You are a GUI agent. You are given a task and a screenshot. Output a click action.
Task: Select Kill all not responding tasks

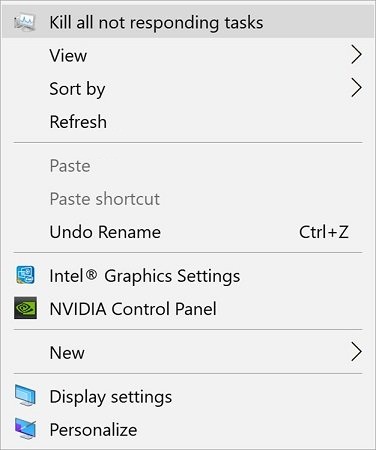[x=188, y=22]
